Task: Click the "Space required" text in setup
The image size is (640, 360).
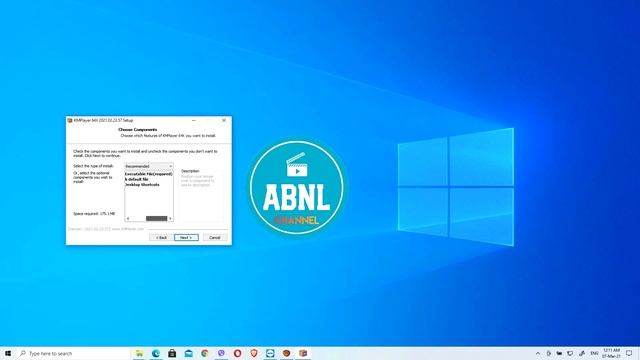Action: 94,213
